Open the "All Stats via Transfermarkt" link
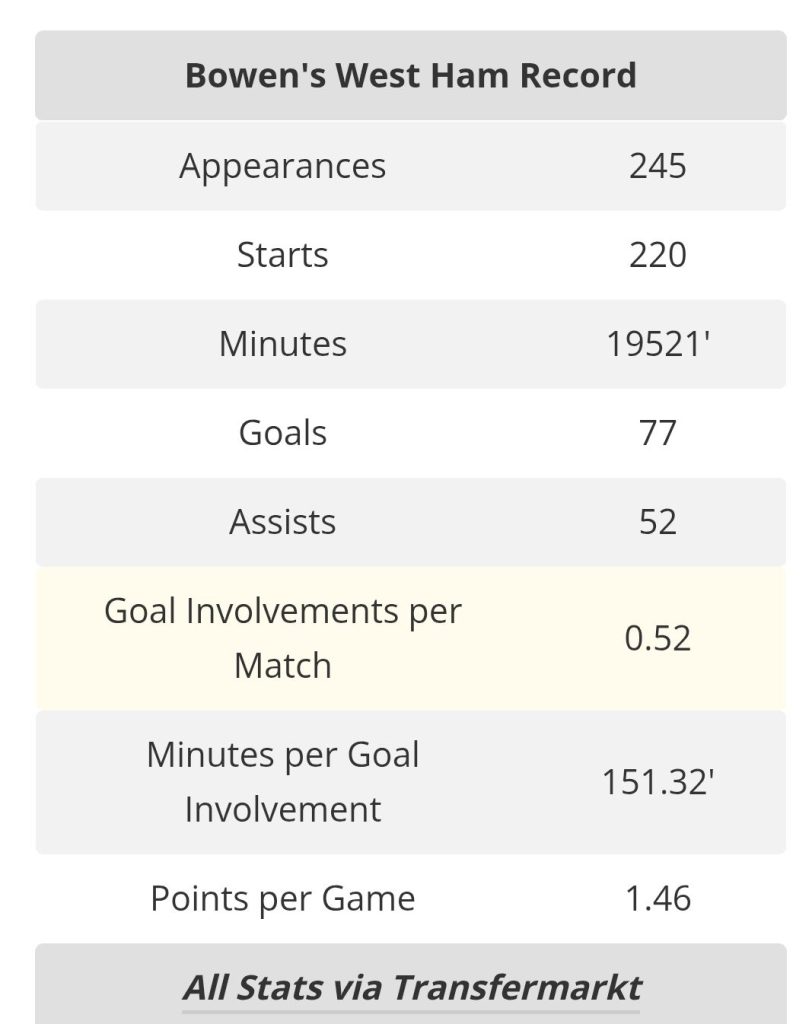 [x=411, y=988]
